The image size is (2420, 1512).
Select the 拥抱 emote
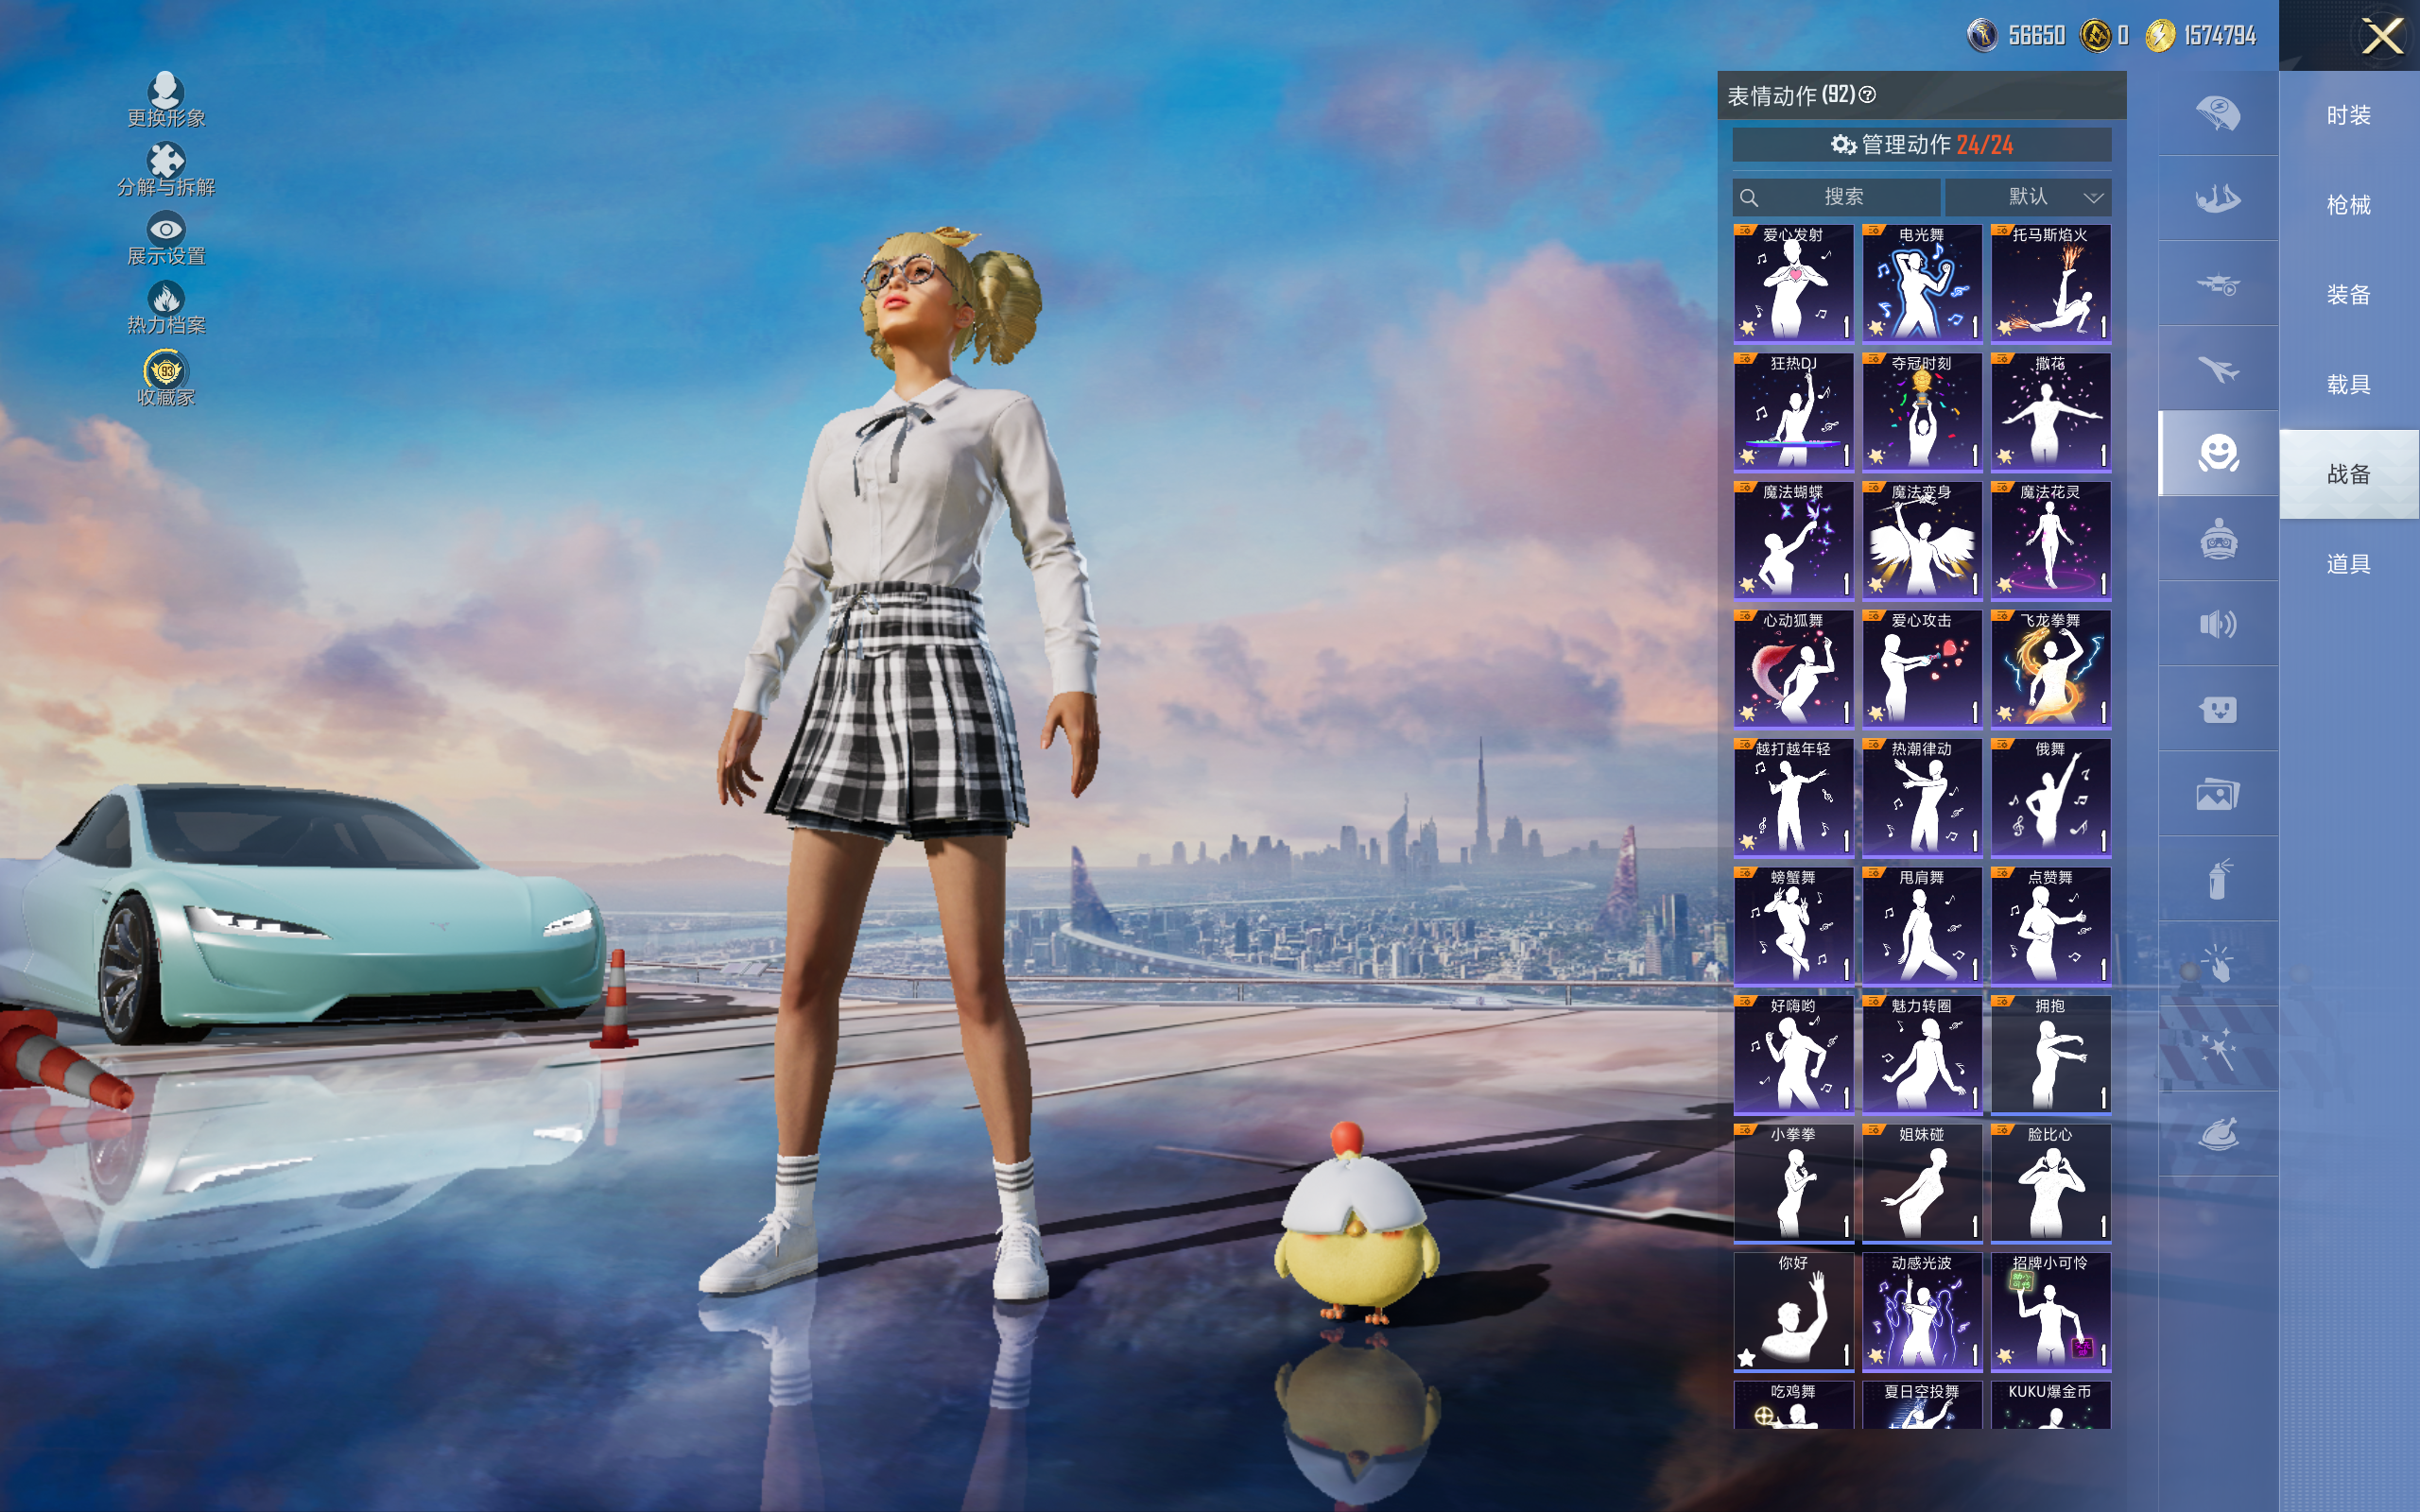tap(2051, 1054)
